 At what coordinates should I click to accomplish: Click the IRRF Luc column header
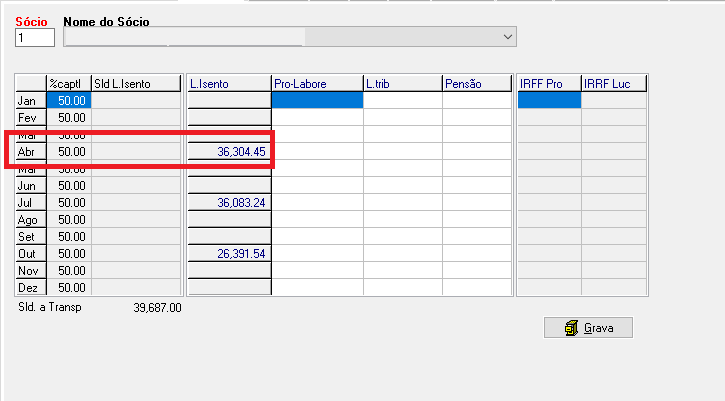click(612, 83)
